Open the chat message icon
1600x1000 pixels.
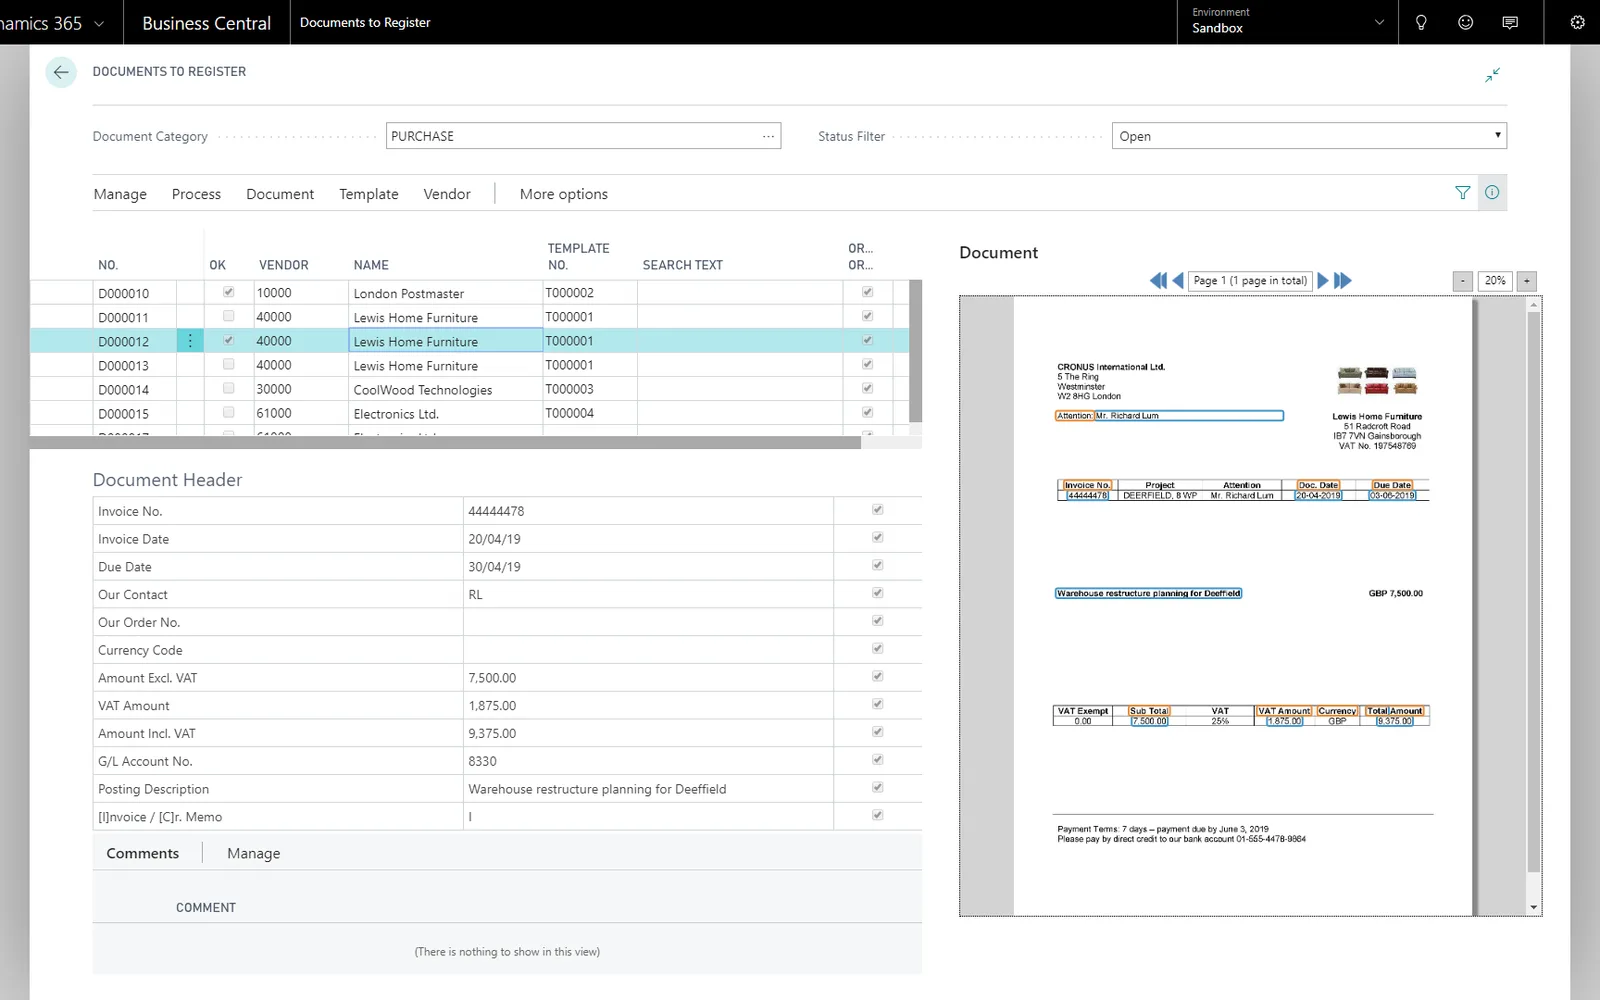(1510, 22)
